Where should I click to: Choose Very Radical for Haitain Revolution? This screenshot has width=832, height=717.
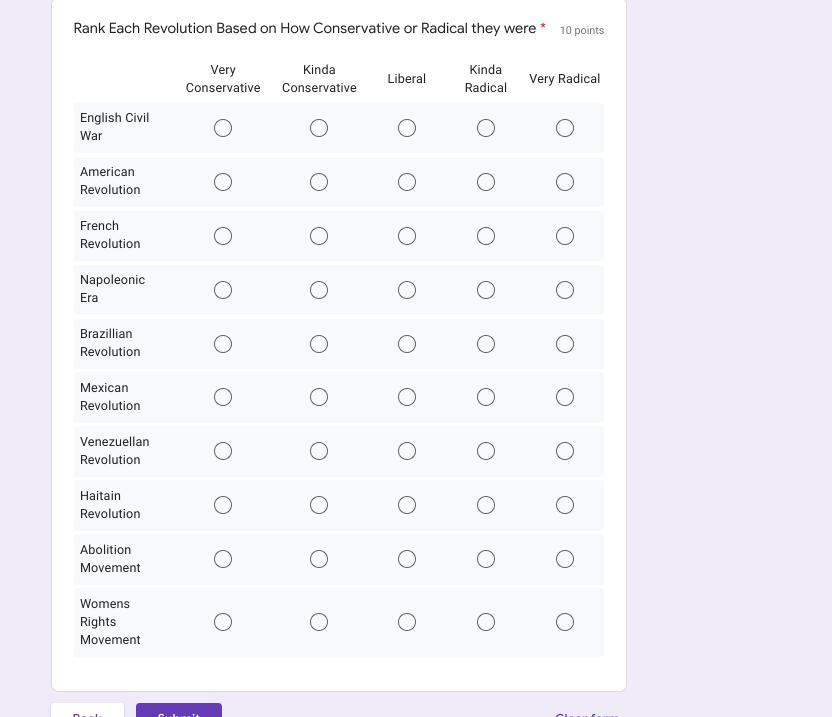point(565,505)
